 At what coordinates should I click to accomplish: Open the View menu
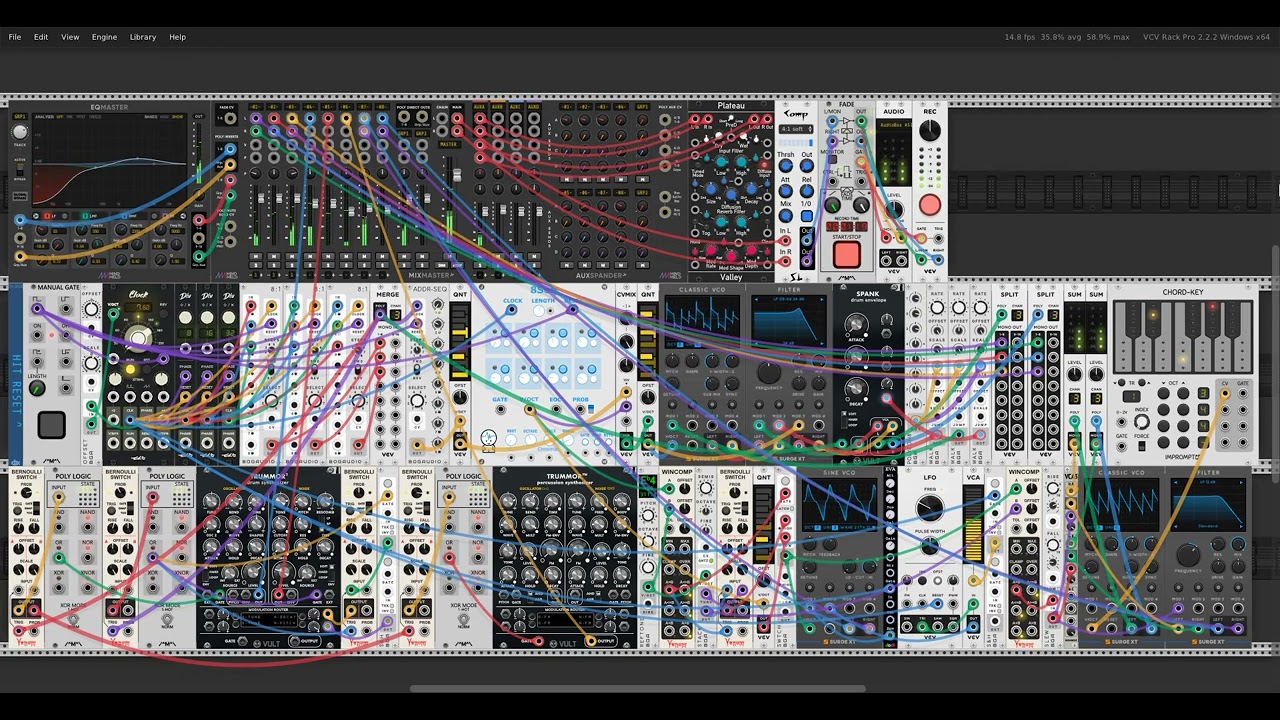(70, 37)
